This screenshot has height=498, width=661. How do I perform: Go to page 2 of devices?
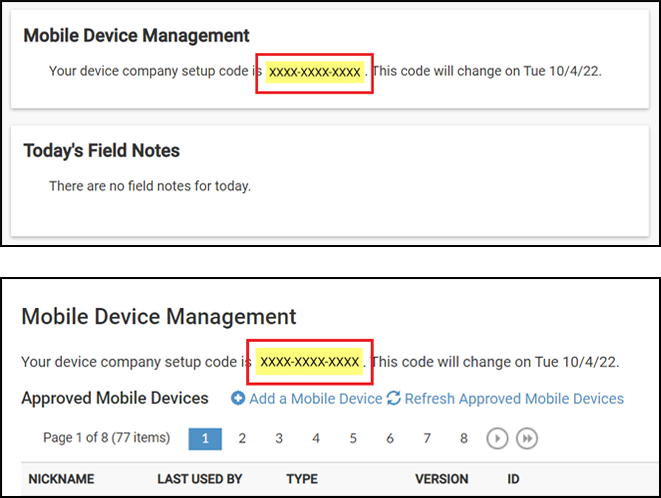[242, 439]
